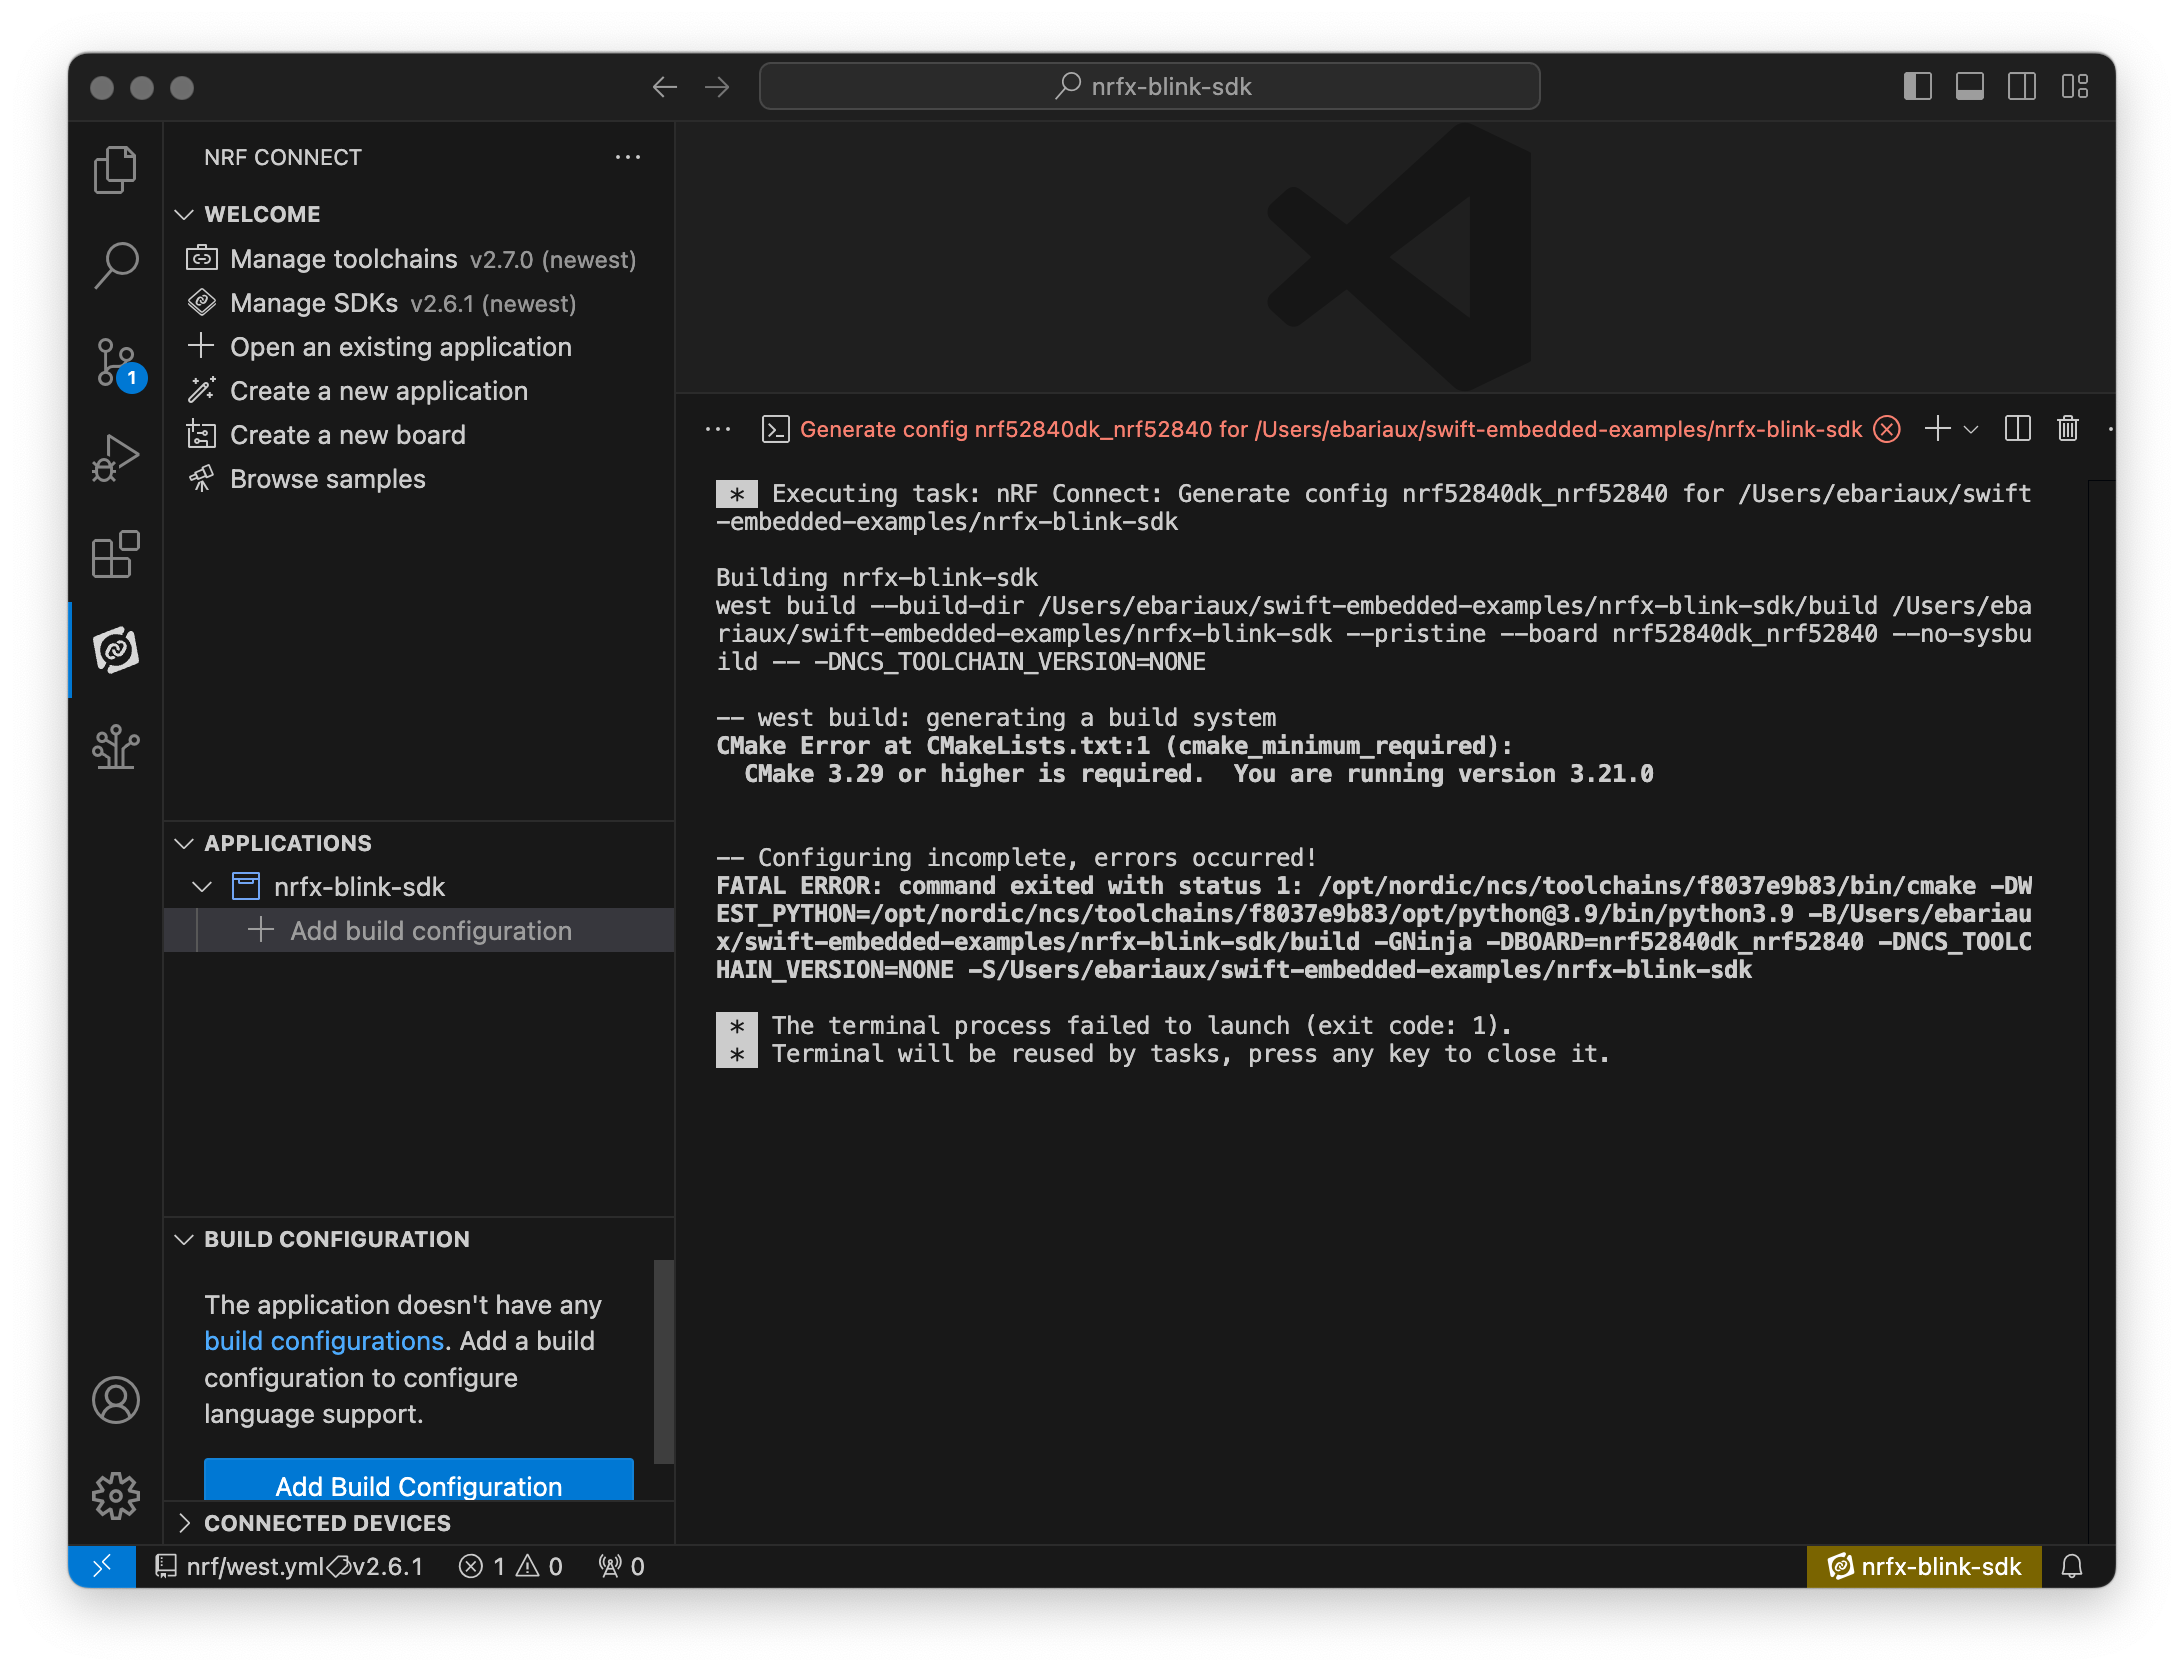Viewport: 2184px width, 1672px height.
Task: Choose Create a new board
Action: coord(419,435)
